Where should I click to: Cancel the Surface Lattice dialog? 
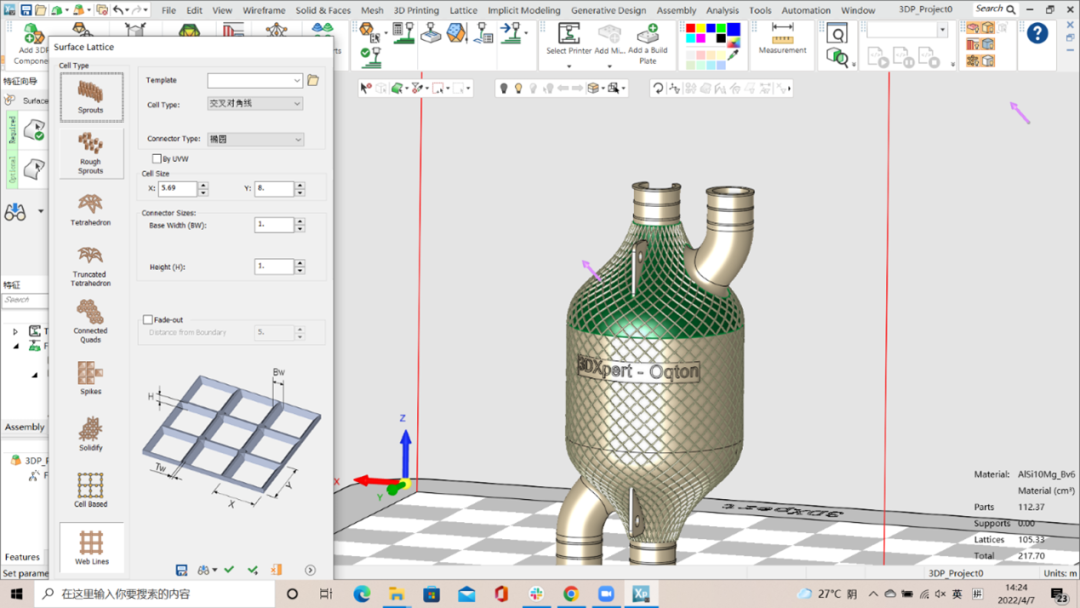pyautogui.click(x=276, y=570)
